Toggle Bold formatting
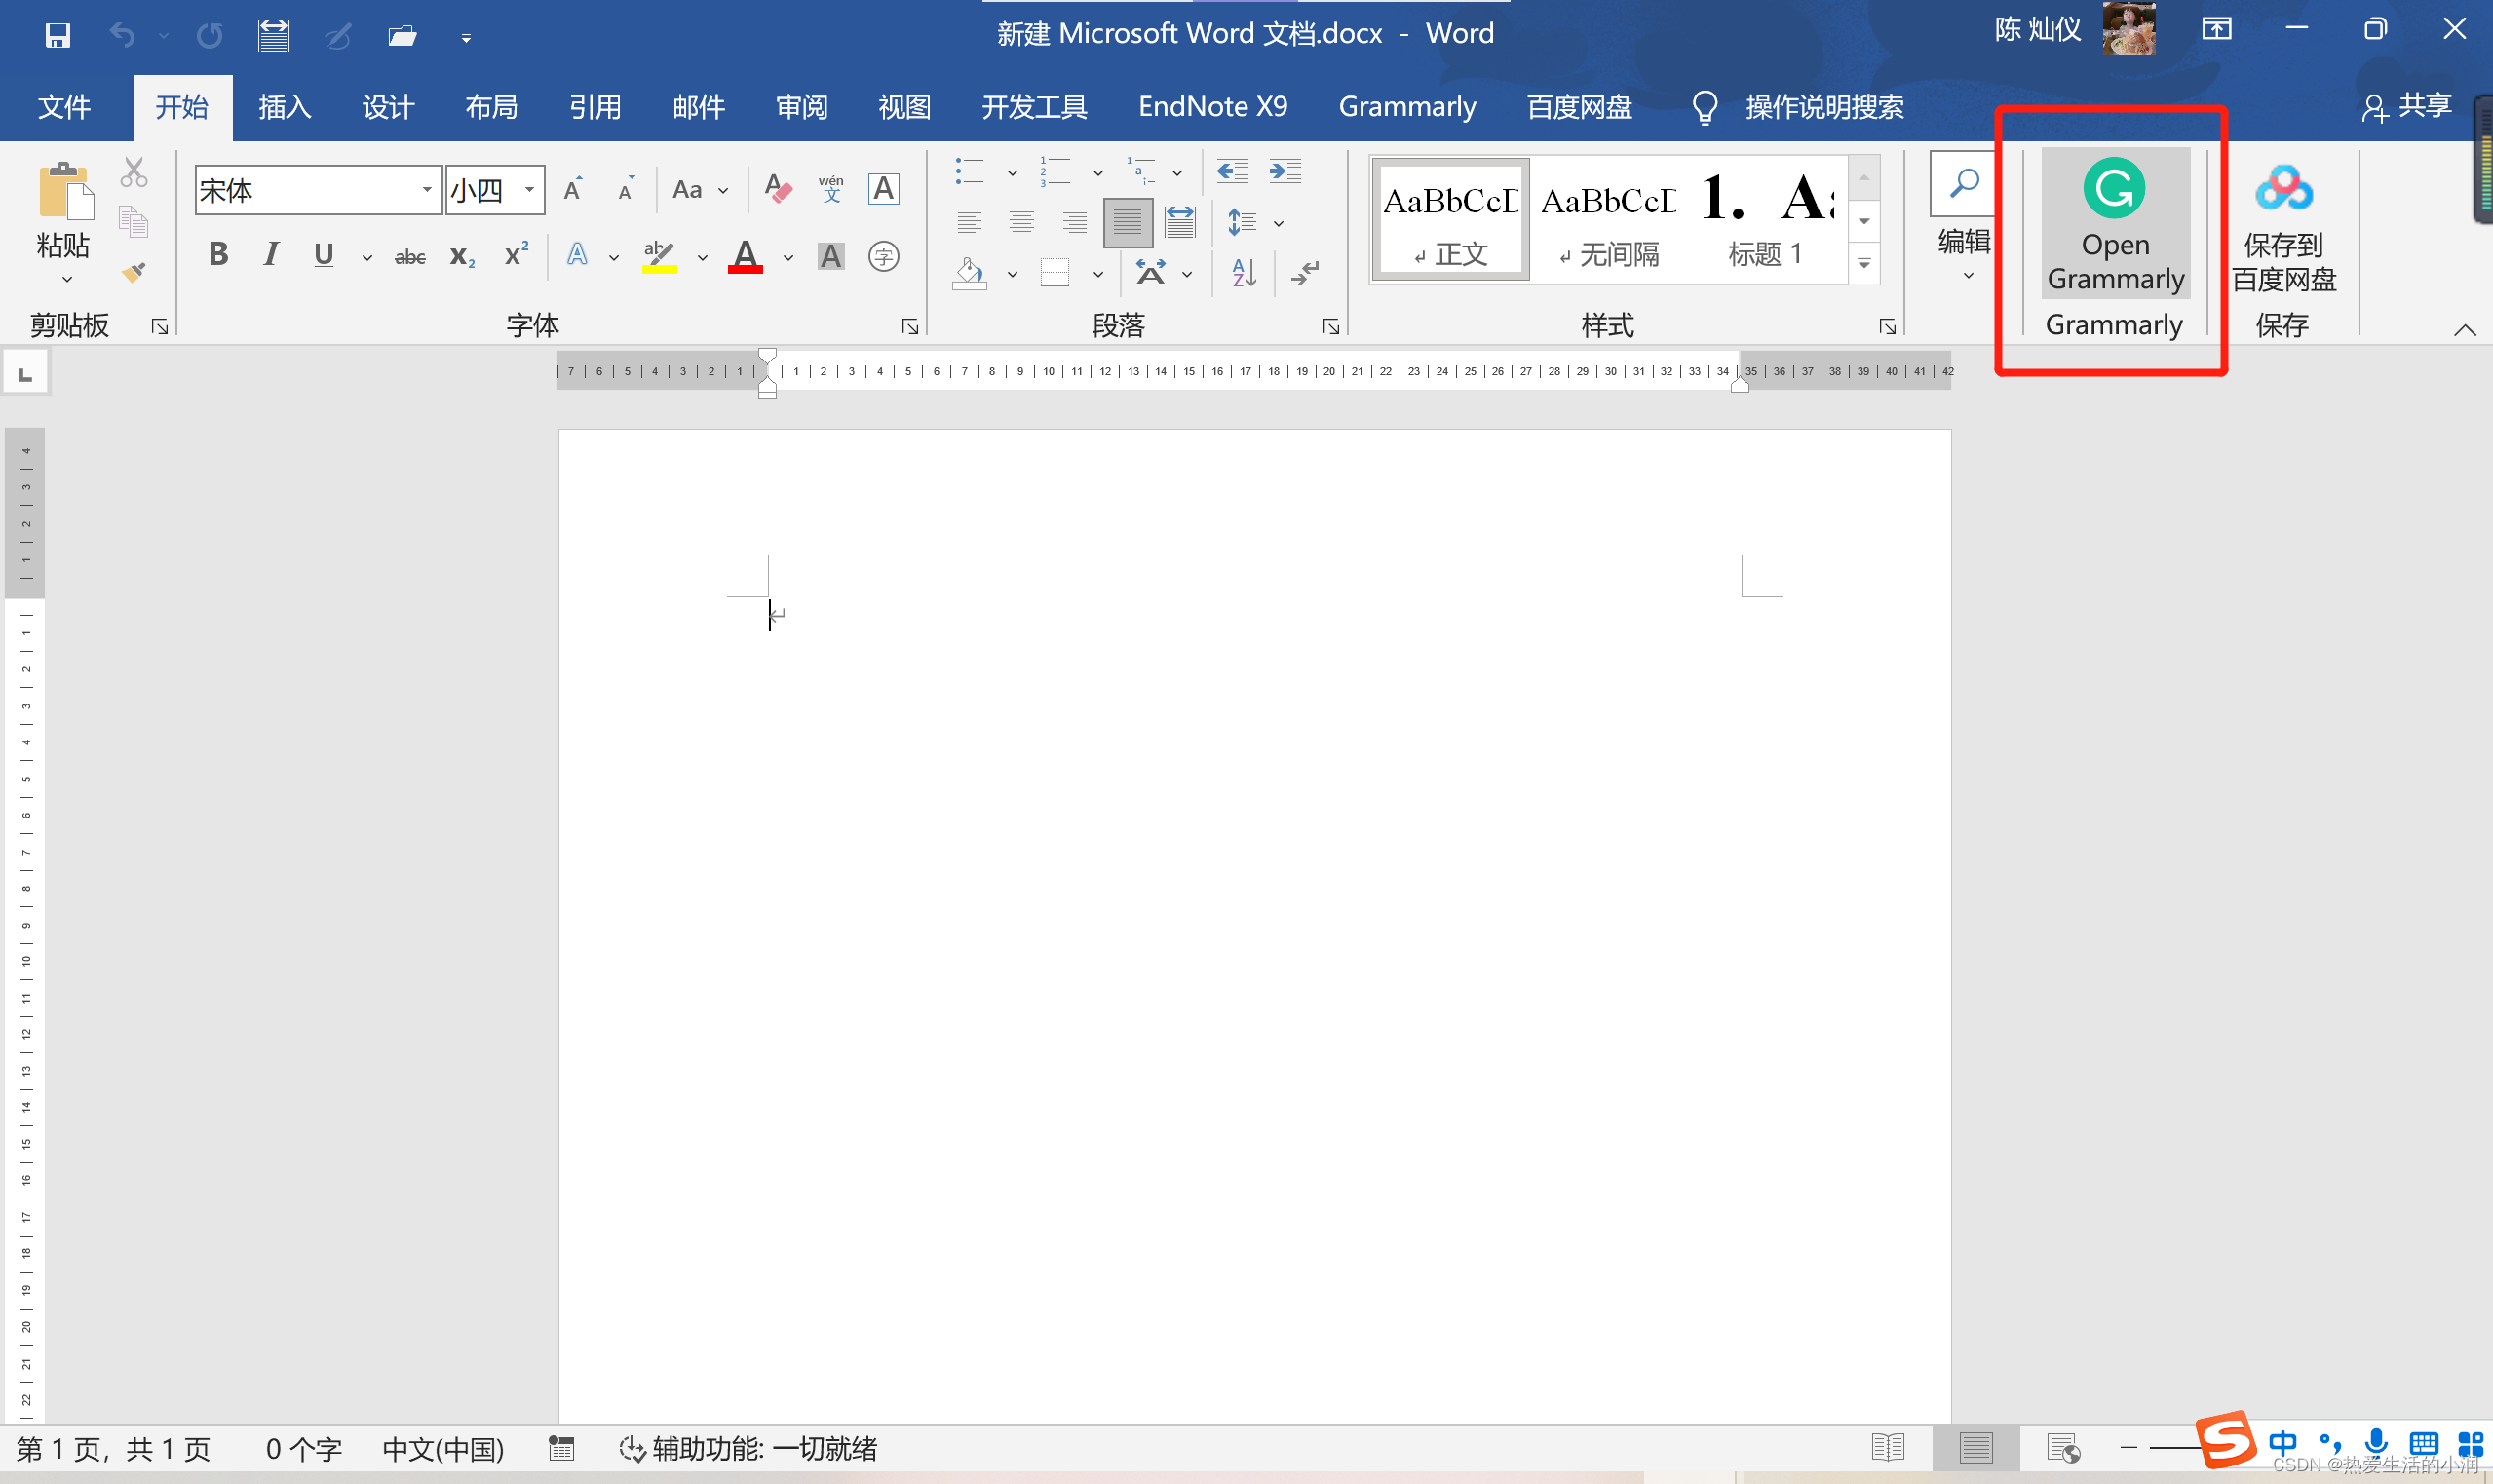The width and height of the screenshot is (2493, 1484). click(218, 255)
